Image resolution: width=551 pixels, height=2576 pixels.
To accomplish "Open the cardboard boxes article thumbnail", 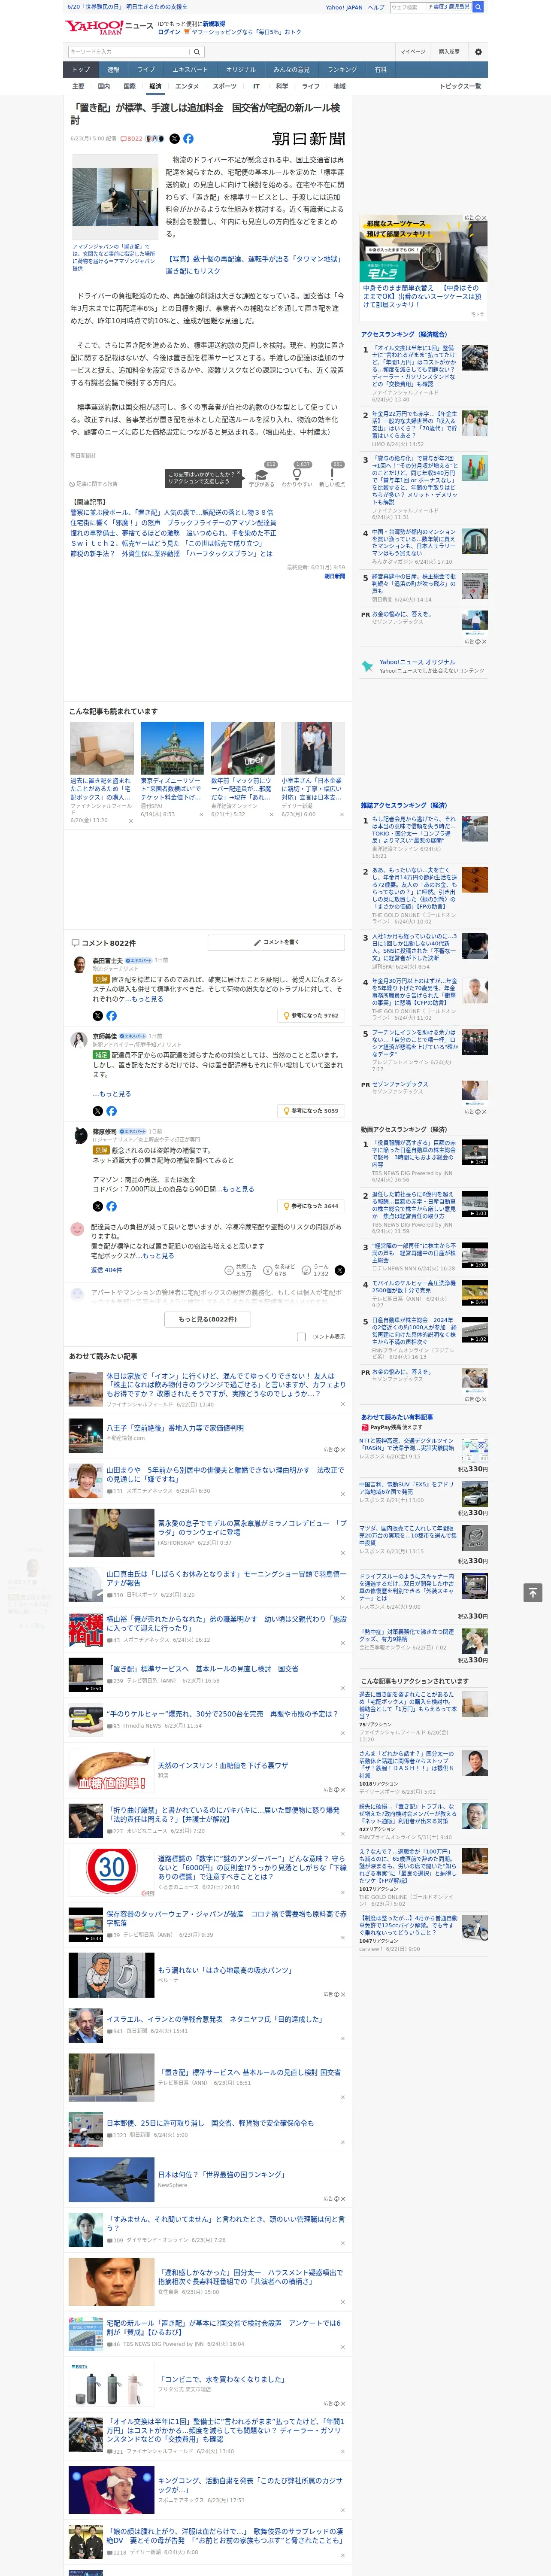I will pos(102,747).
